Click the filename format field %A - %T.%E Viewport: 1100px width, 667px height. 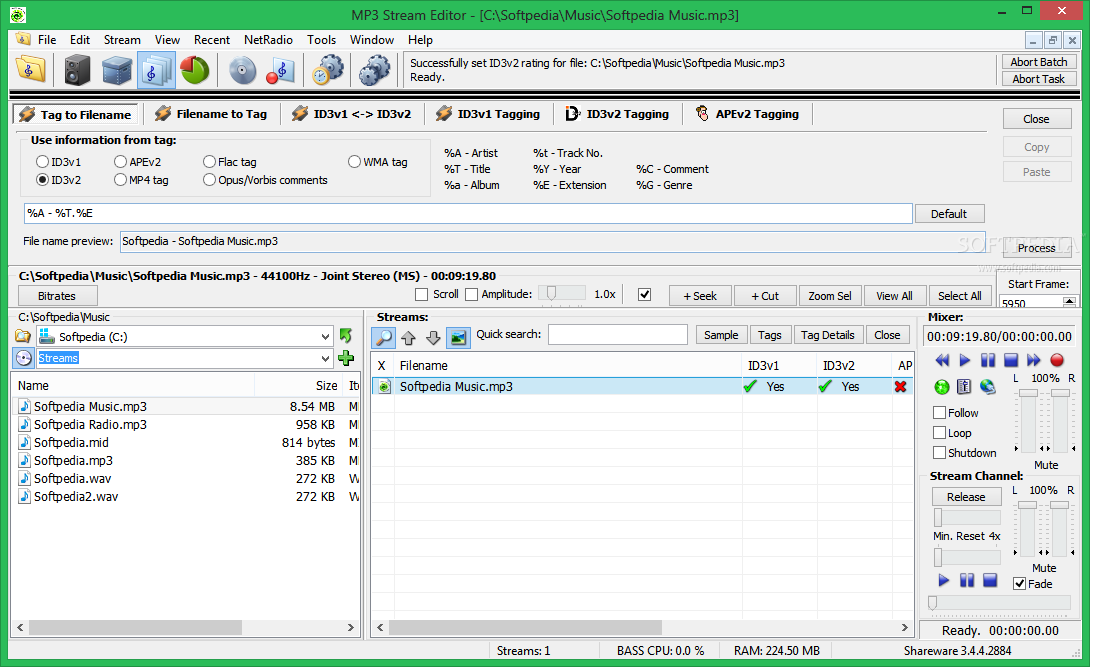tap(468, 213)
